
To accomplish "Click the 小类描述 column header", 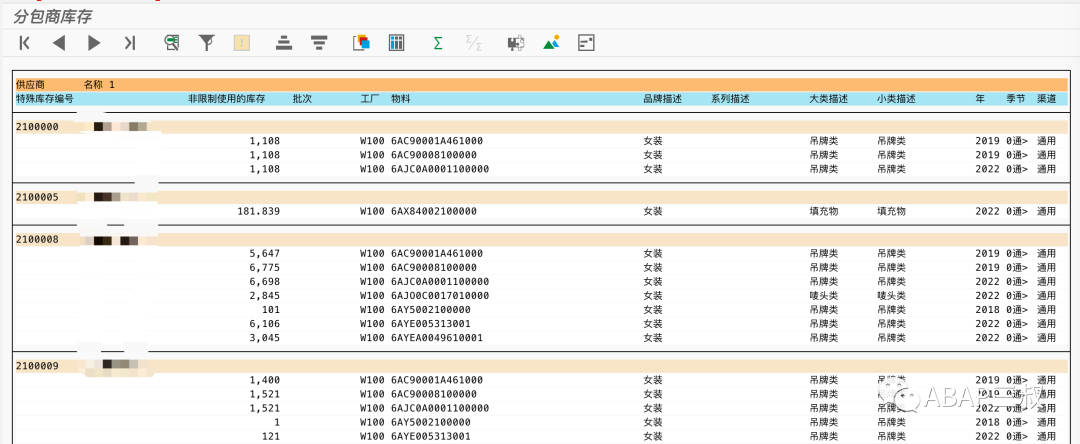I will click(896, 99).
